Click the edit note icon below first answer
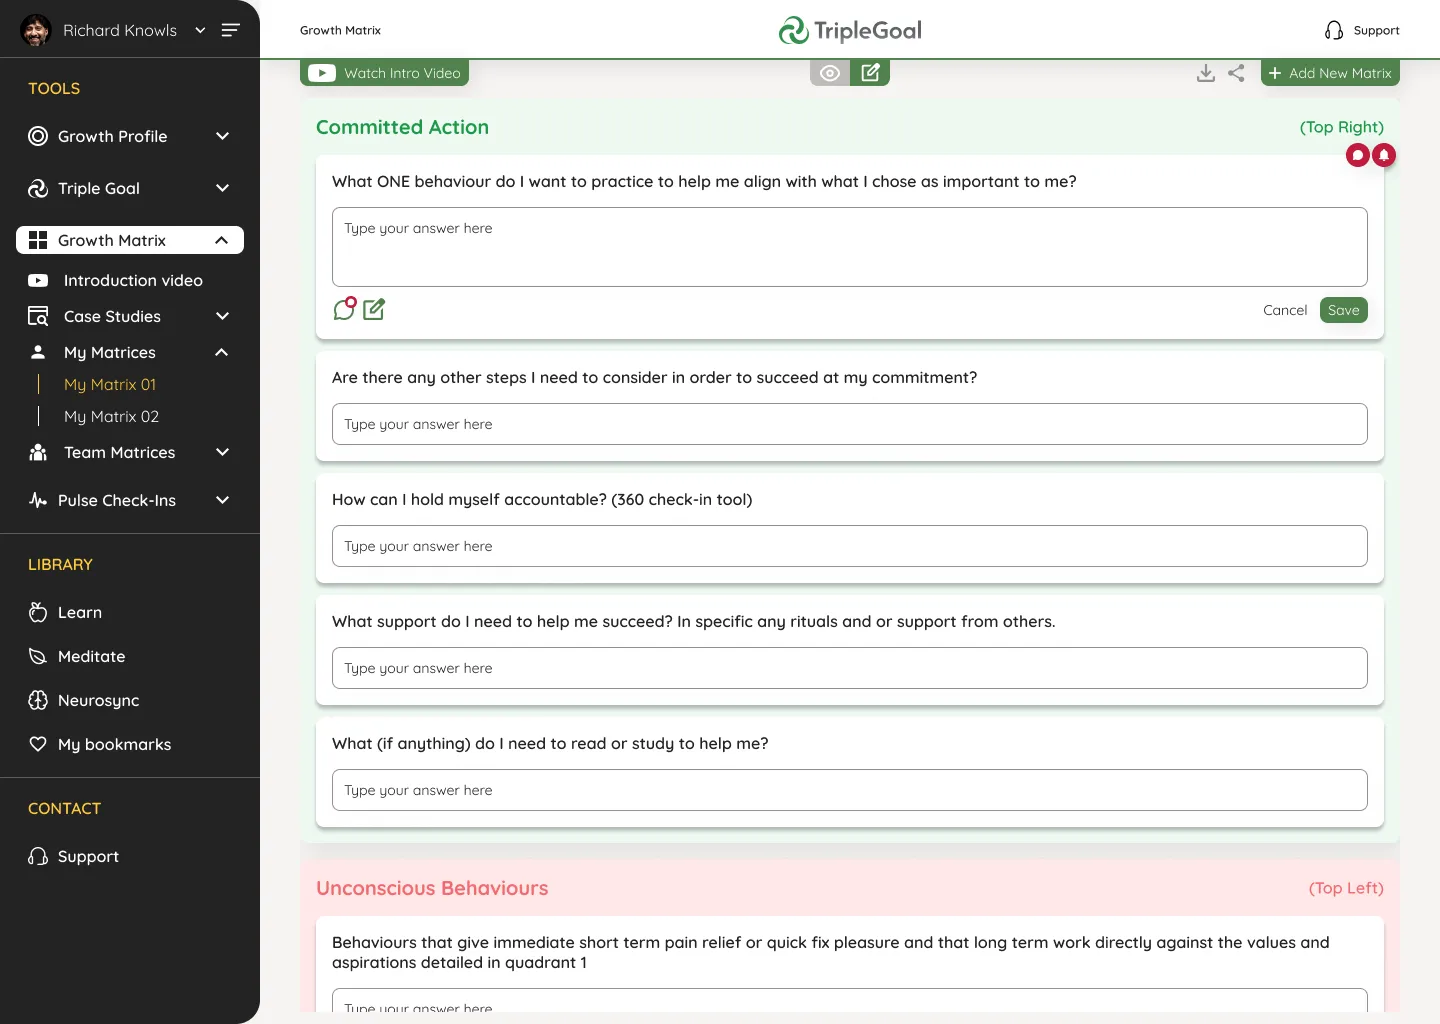Viewport: 1440px width, 1024px height. click(374, 310)
